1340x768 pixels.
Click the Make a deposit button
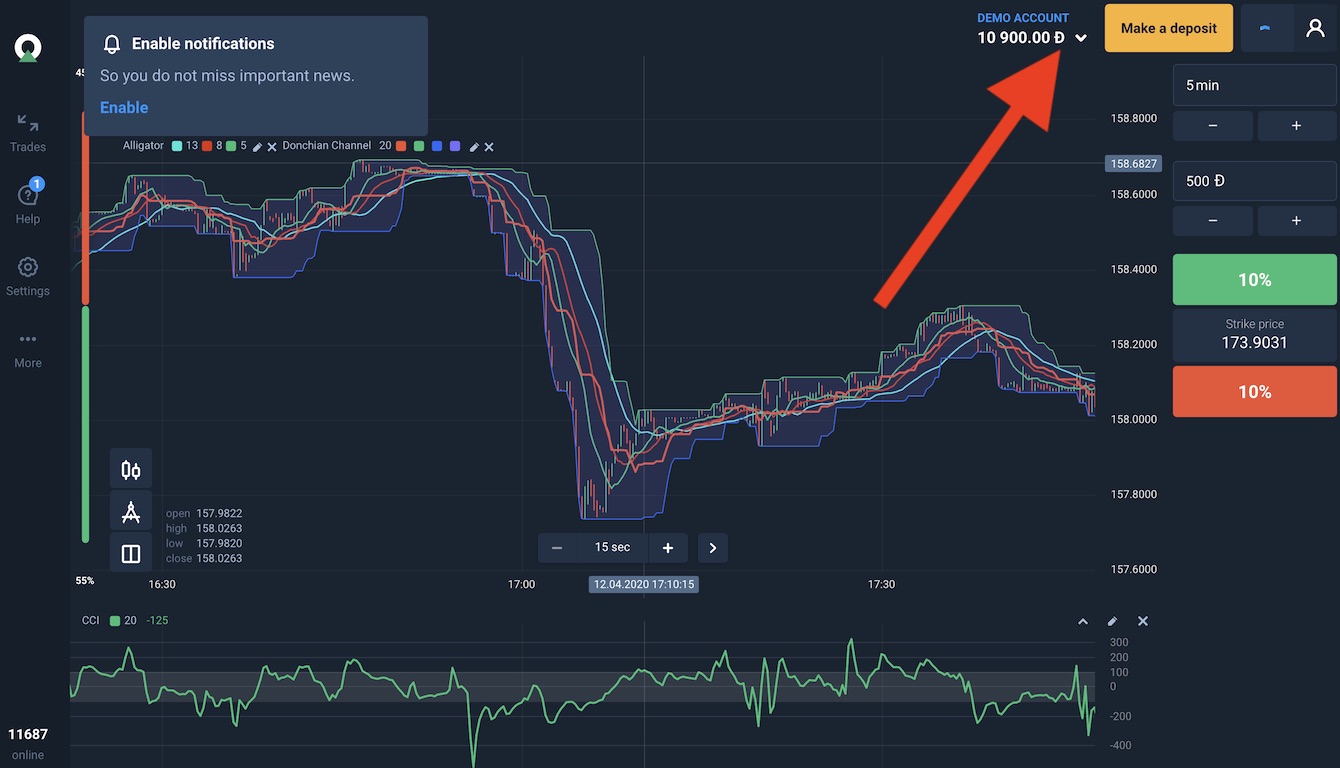coord(1168,28)
